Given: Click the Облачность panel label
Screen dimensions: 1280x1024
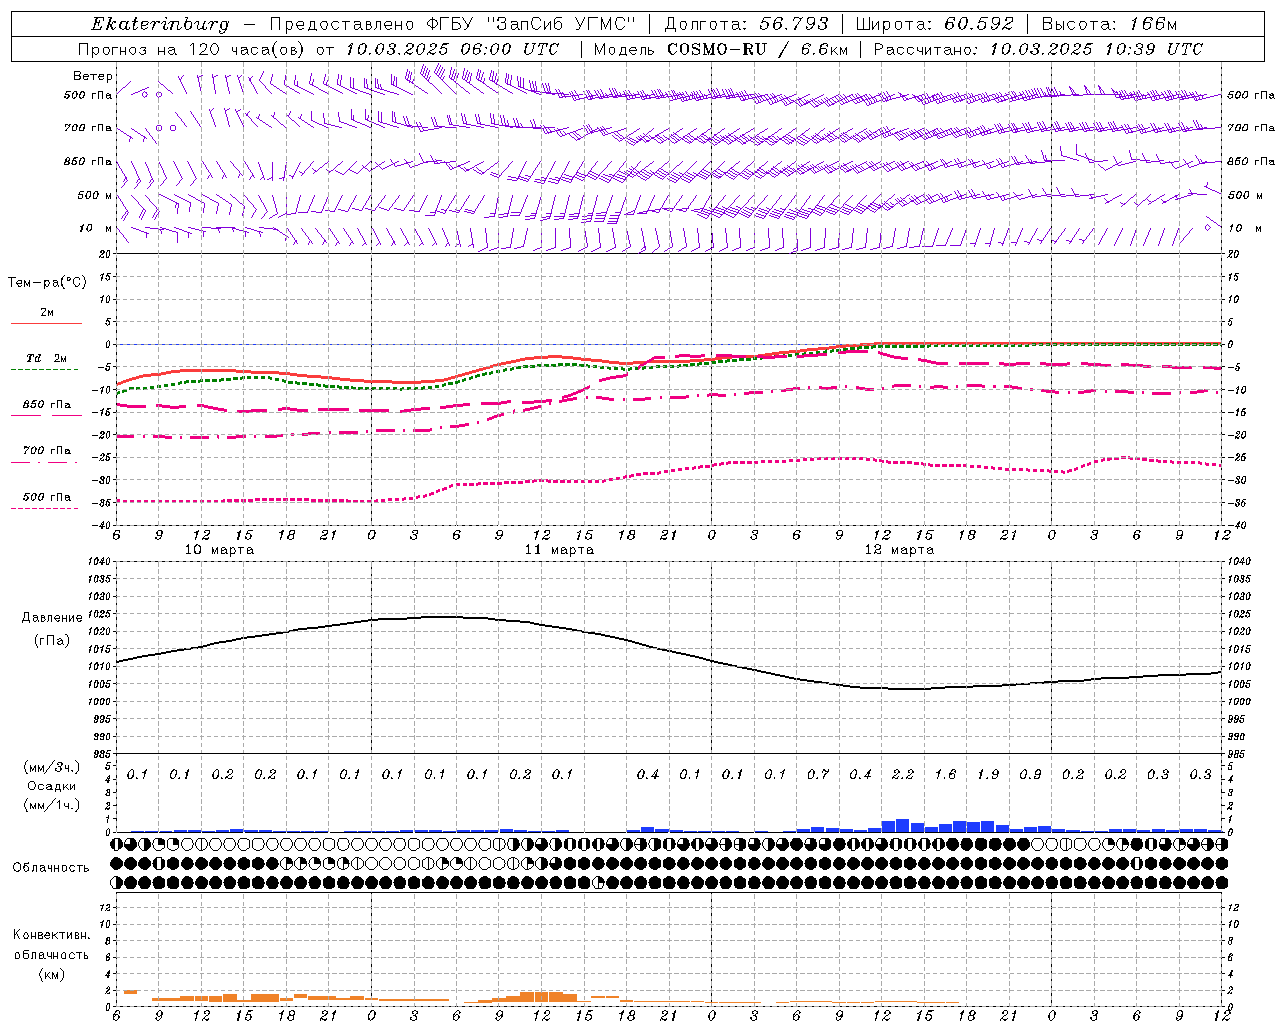Looking at the screenshot, I should [x=51, y=867].
